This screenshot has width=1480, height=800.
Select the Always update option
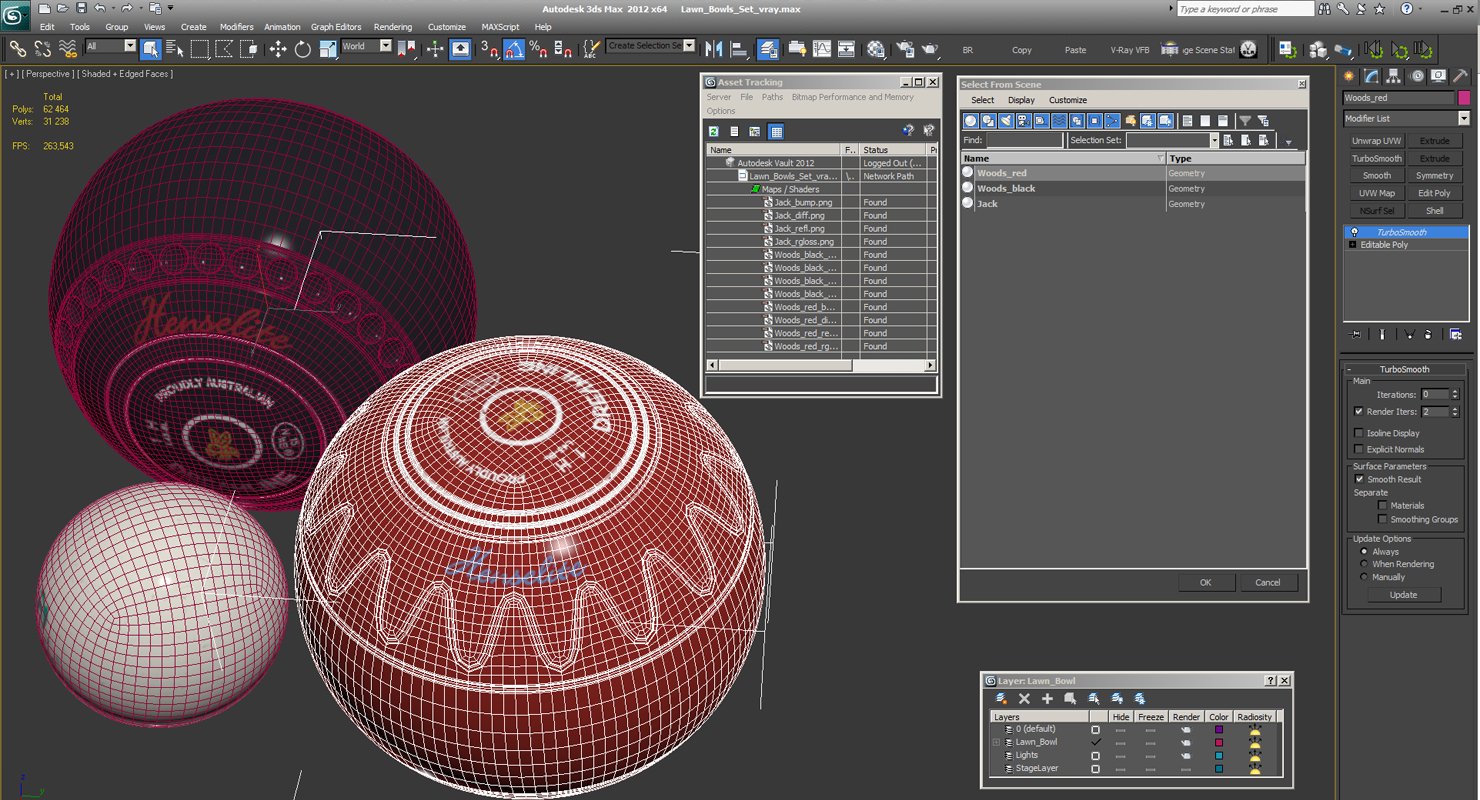(1363, 551)
